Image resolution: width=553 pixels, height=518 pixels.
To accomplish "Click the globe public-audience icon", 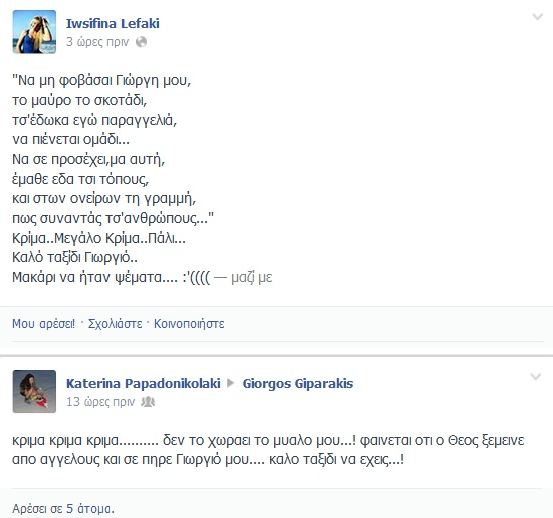I will (x=141, y=42).
